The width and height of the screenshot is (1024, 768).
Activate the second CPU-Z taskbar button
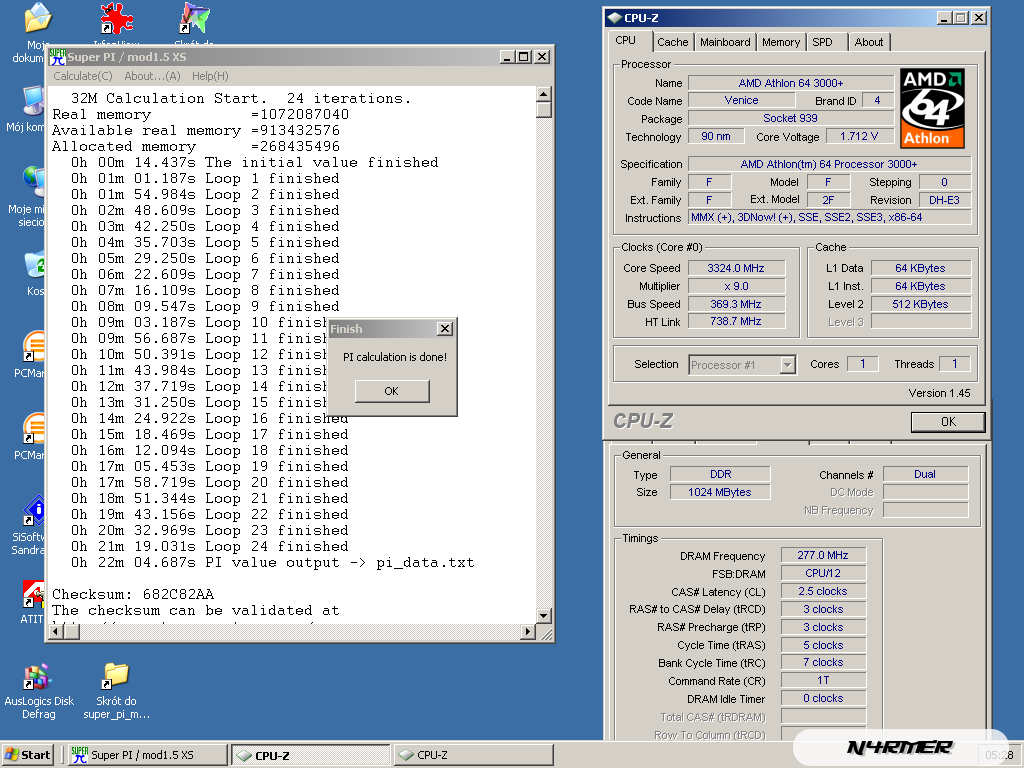click(x=473, y=755)
